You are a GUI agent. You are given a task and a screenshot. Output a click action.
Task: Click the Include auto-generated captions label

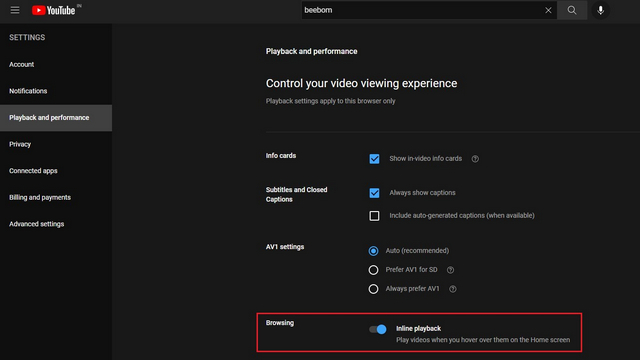(x=462, y=216)
